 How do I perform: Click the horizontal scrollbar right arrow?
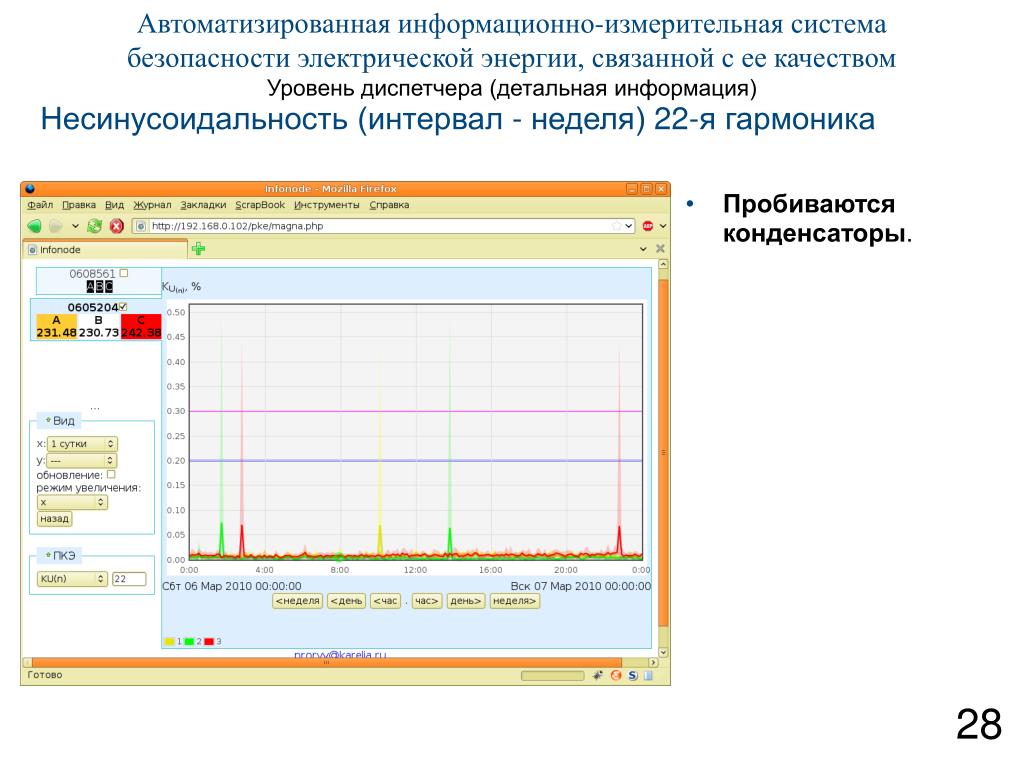[x=652, y=662]
